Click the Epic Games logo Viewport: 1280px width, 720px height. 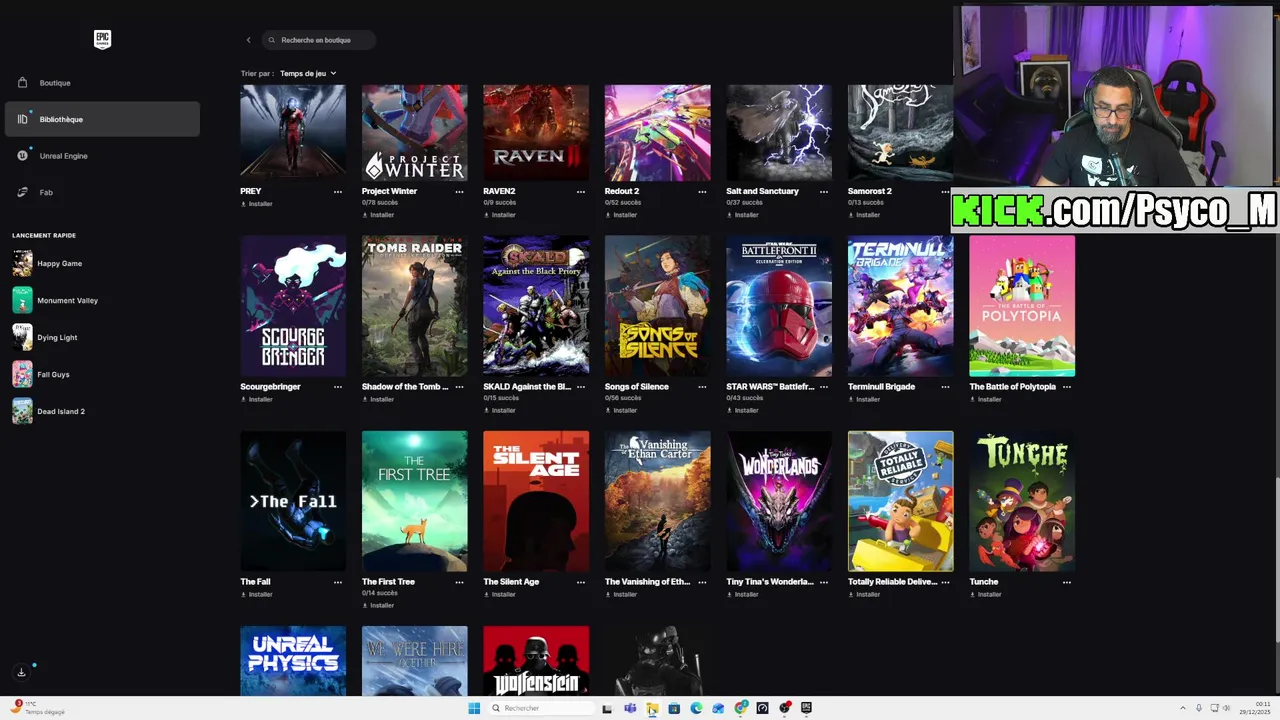[x=102, y=39]
